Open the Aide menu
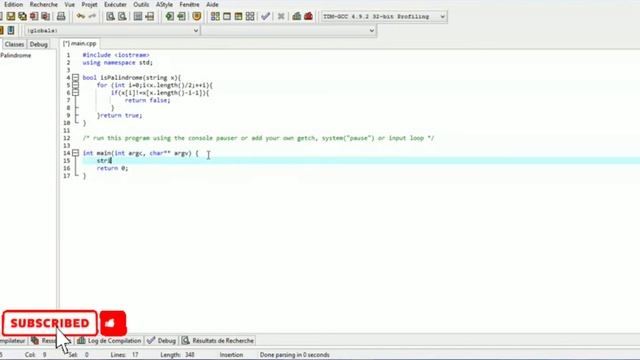The image size is (640, 360). tap(212, 4)
